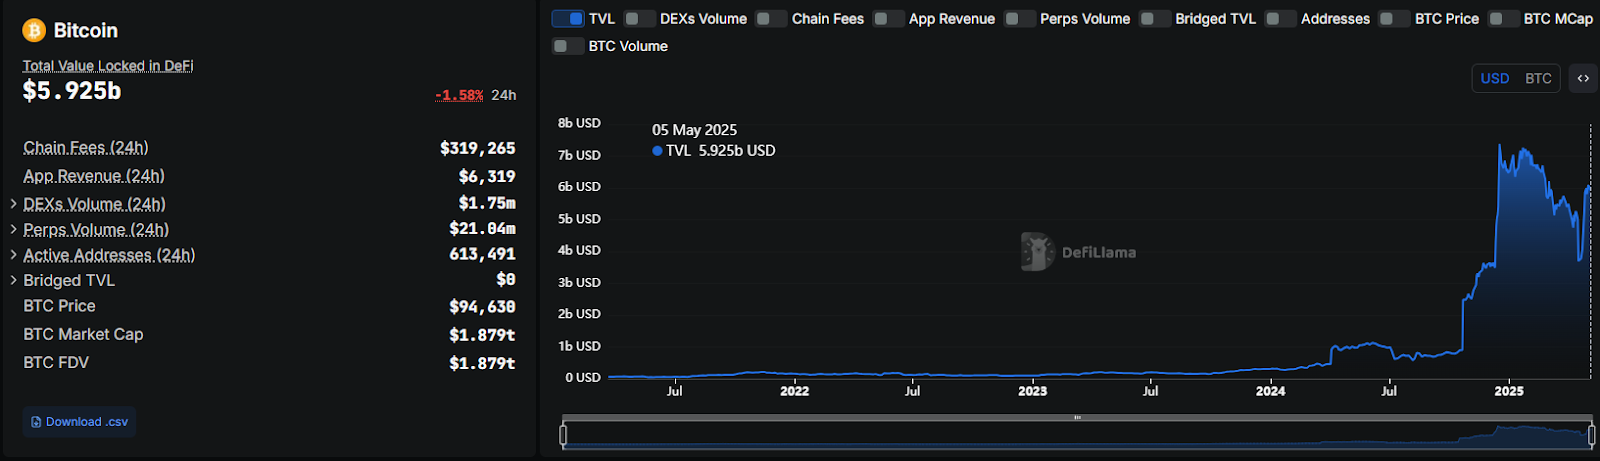Download the .csv data file
The image size is (1600, 461).
point(79,422)
